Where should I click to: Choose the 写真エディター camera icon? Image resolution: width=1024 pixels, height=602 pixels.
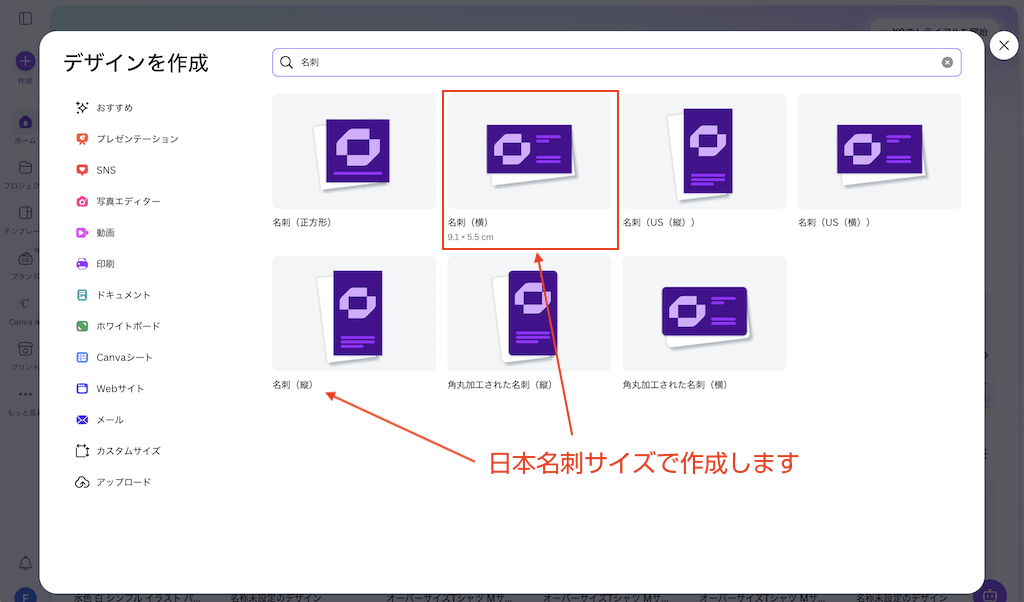82,201
